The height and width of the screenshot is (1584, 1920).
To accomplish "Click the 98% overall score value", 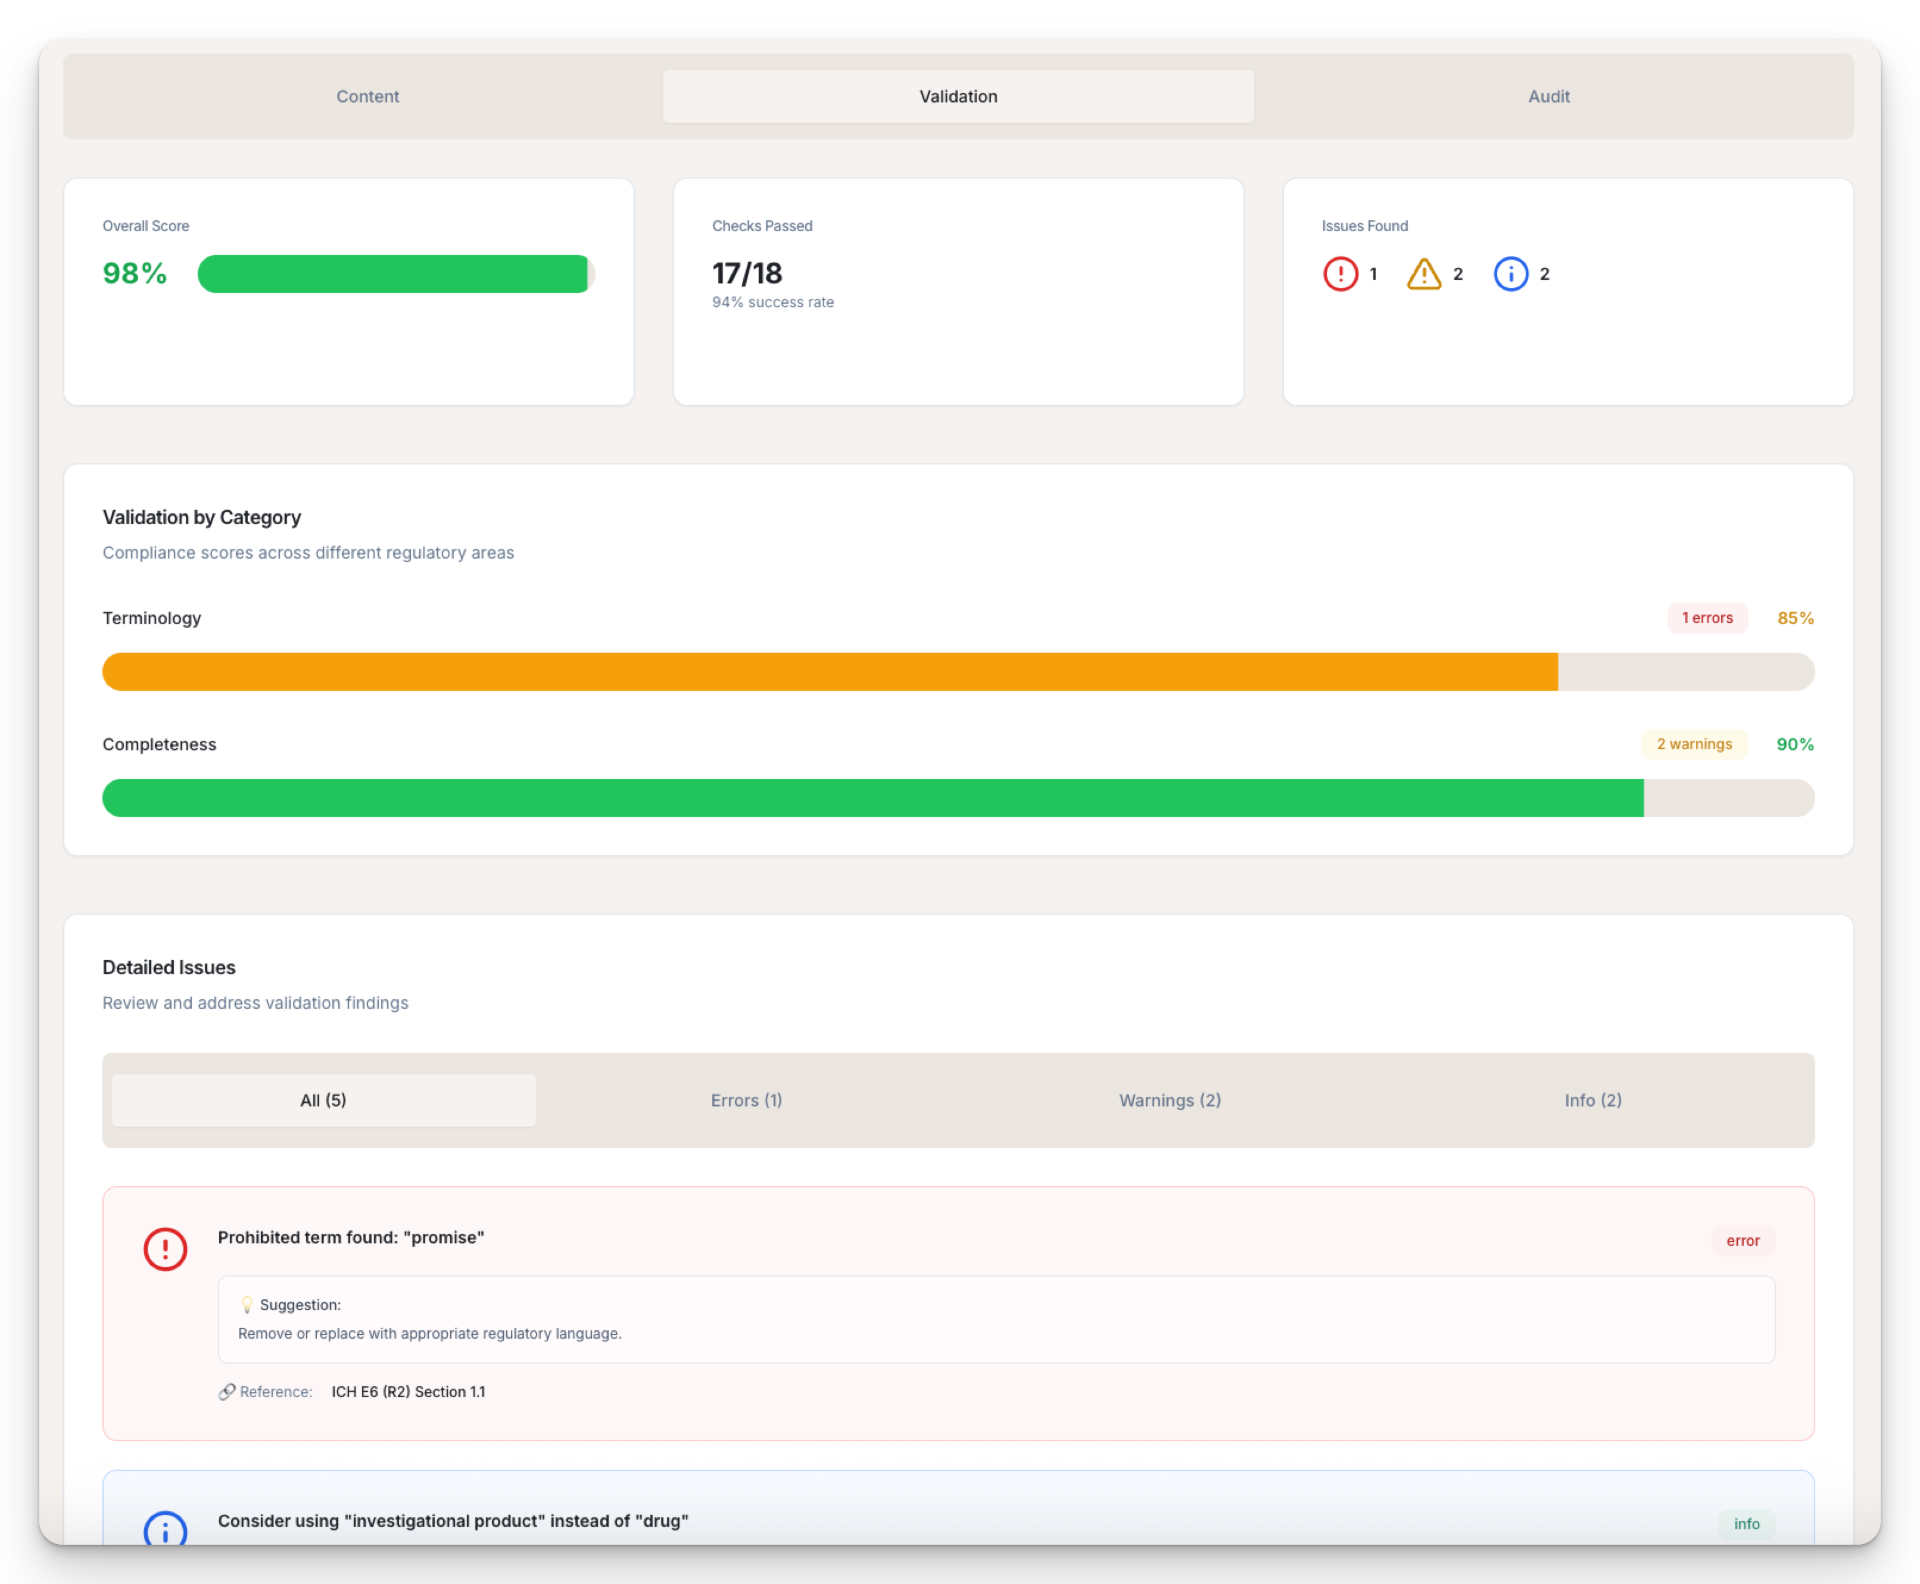I will click(x=134, y=274).
